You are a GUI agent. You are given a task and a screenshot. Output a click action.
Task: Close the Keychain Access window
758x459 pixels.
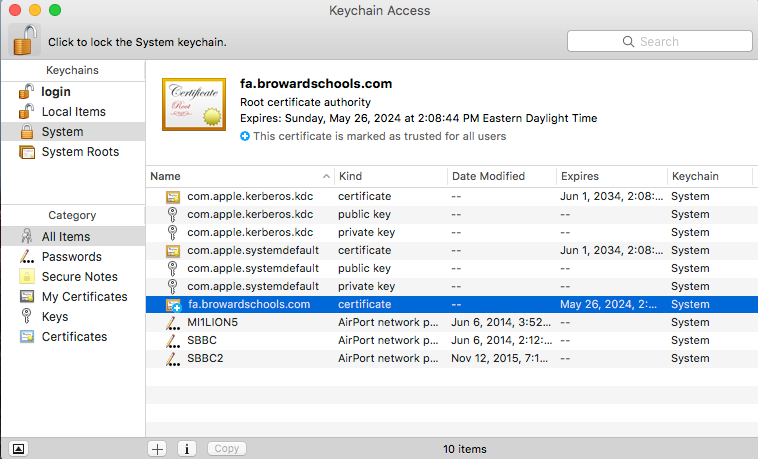pyautogui.click(x=15, y=10)
